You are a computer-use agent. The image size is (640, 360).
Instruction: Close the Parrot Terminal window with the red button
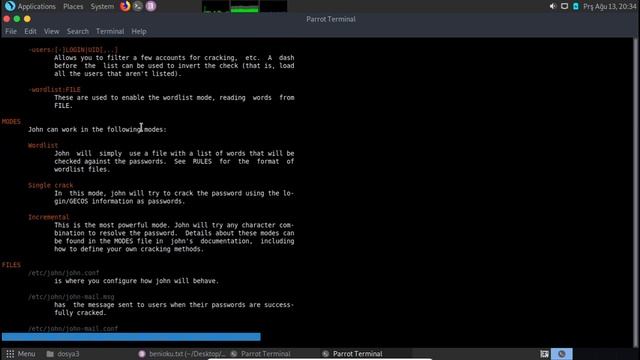pos(7,19)
